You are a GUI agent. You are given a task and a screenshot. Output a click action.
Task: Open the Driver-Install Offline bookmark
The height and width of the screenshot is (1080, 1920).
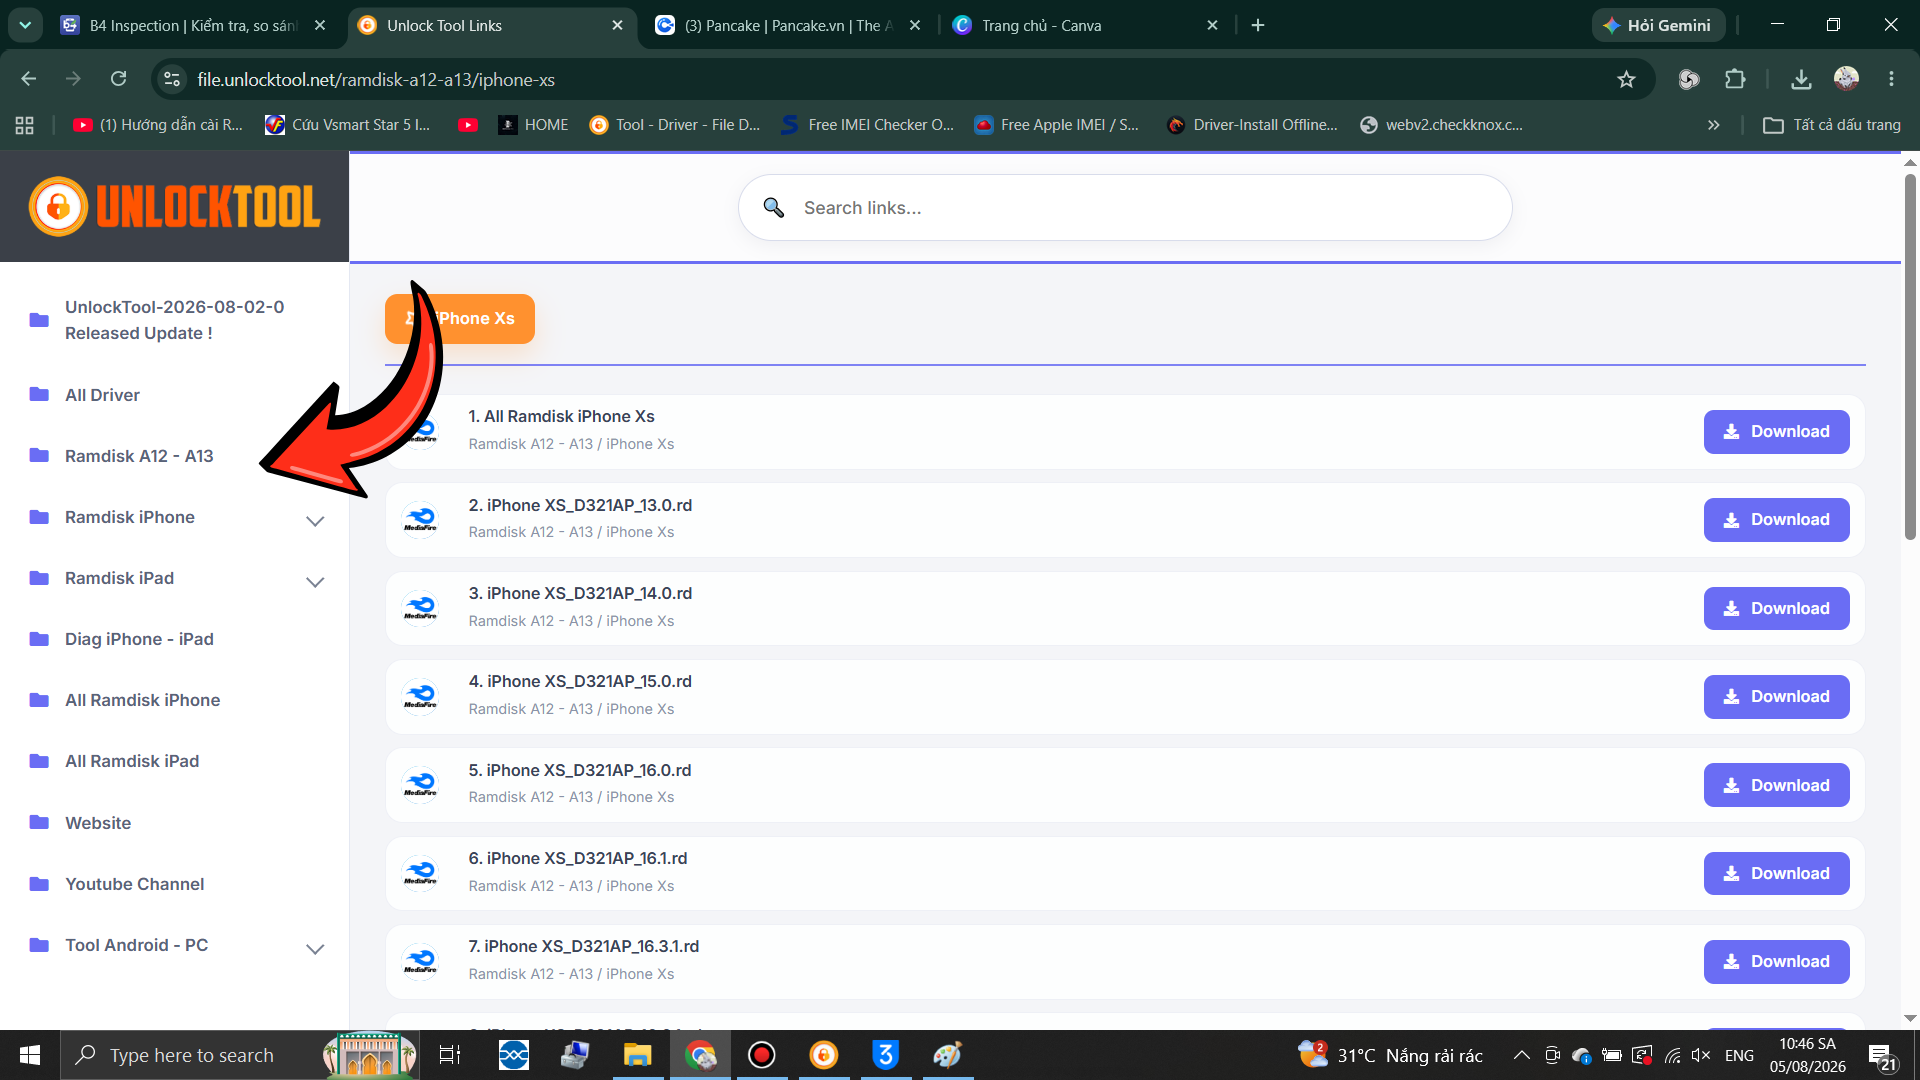click(x=1252, y=125)
